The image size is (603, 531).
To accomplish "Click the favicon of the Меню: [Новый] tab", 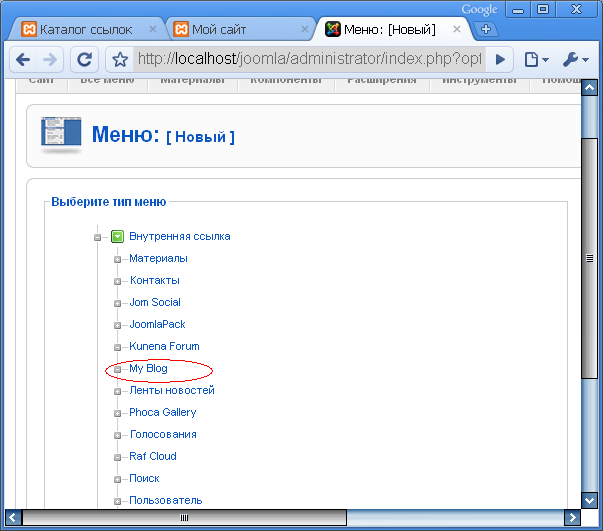I will 333,29.
